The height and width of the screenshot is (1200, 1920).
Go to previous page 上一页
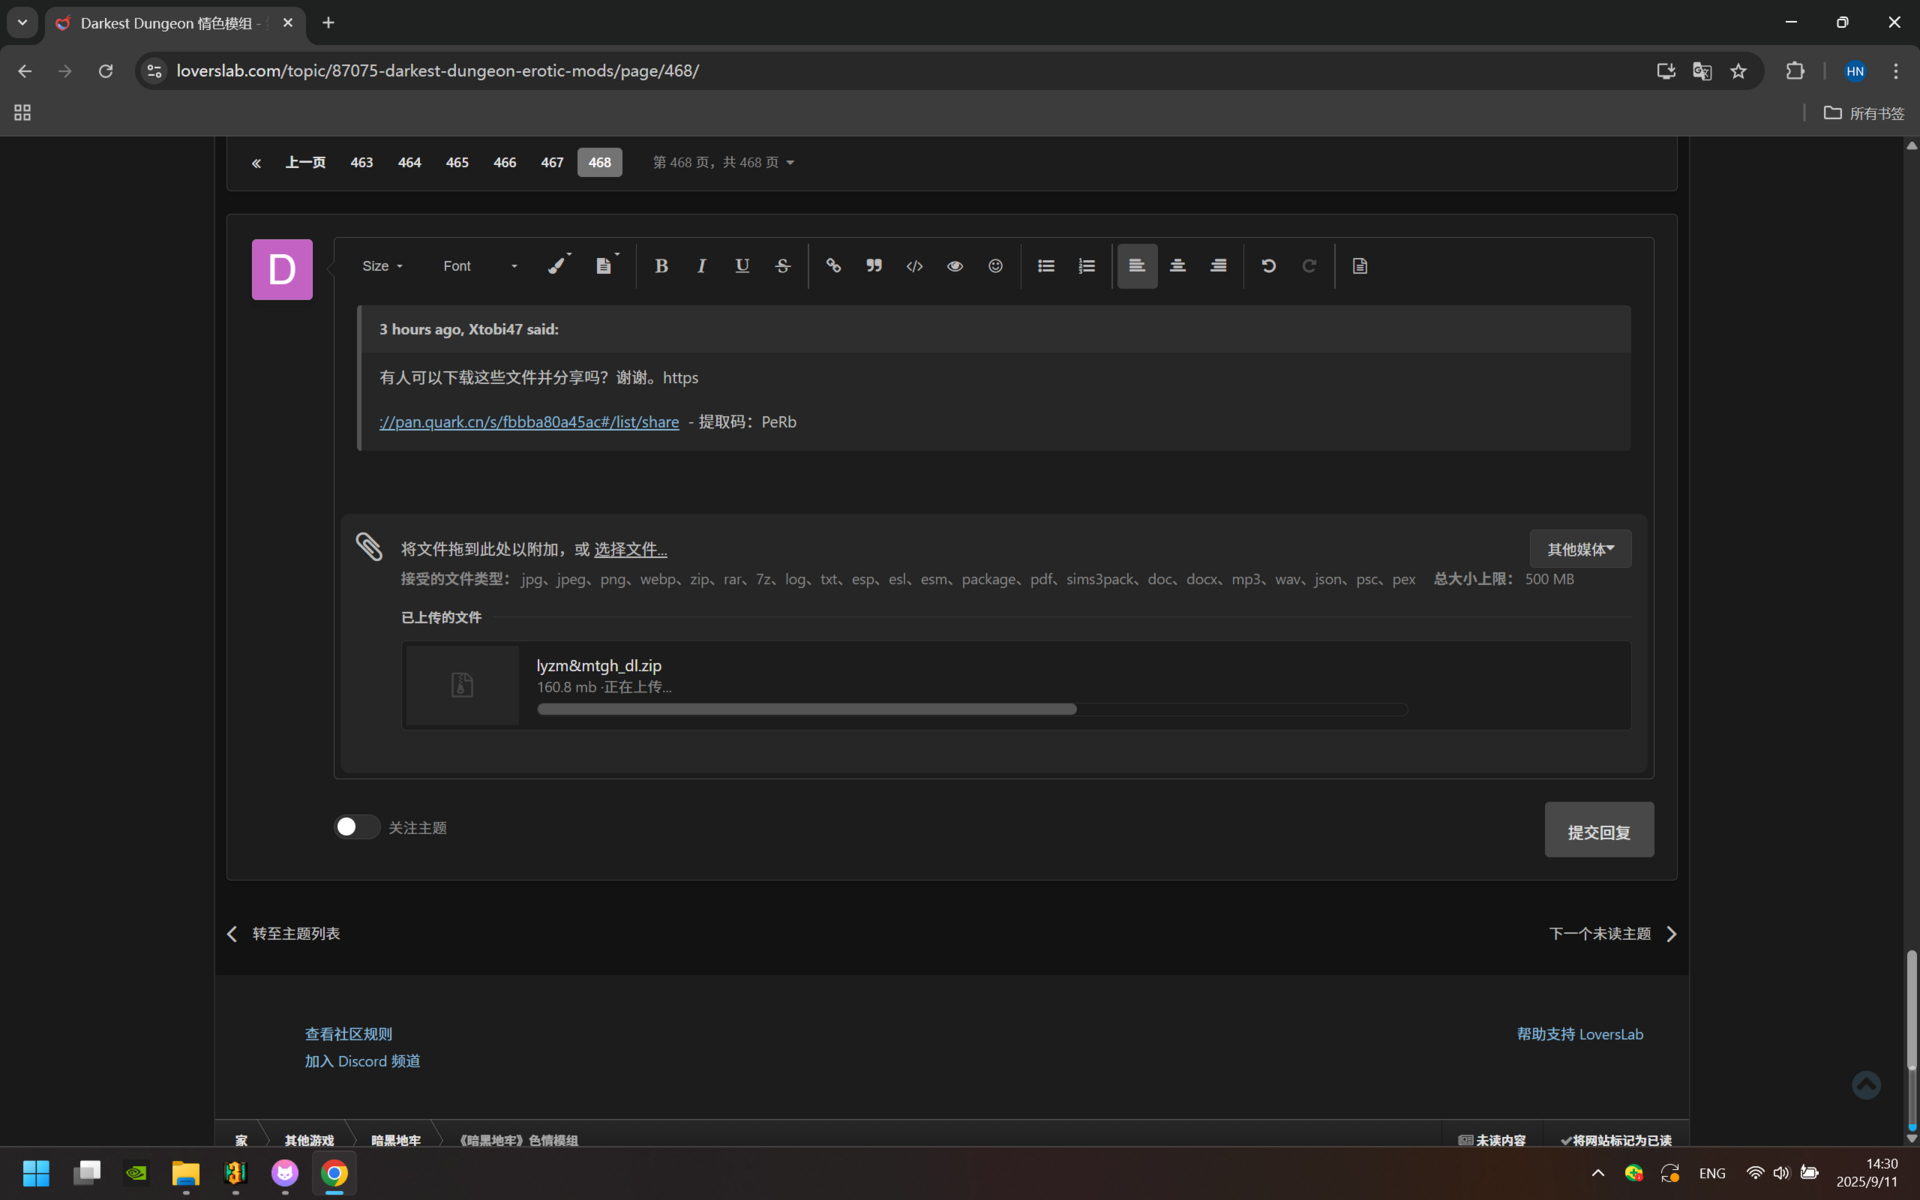305,163
